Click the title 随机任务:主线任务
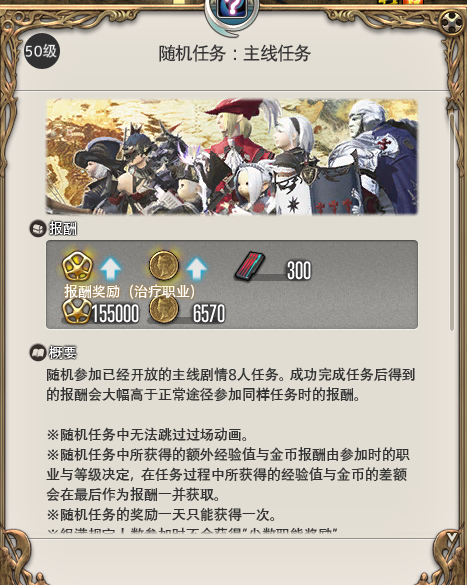467x585 pixels. (235, 53)
